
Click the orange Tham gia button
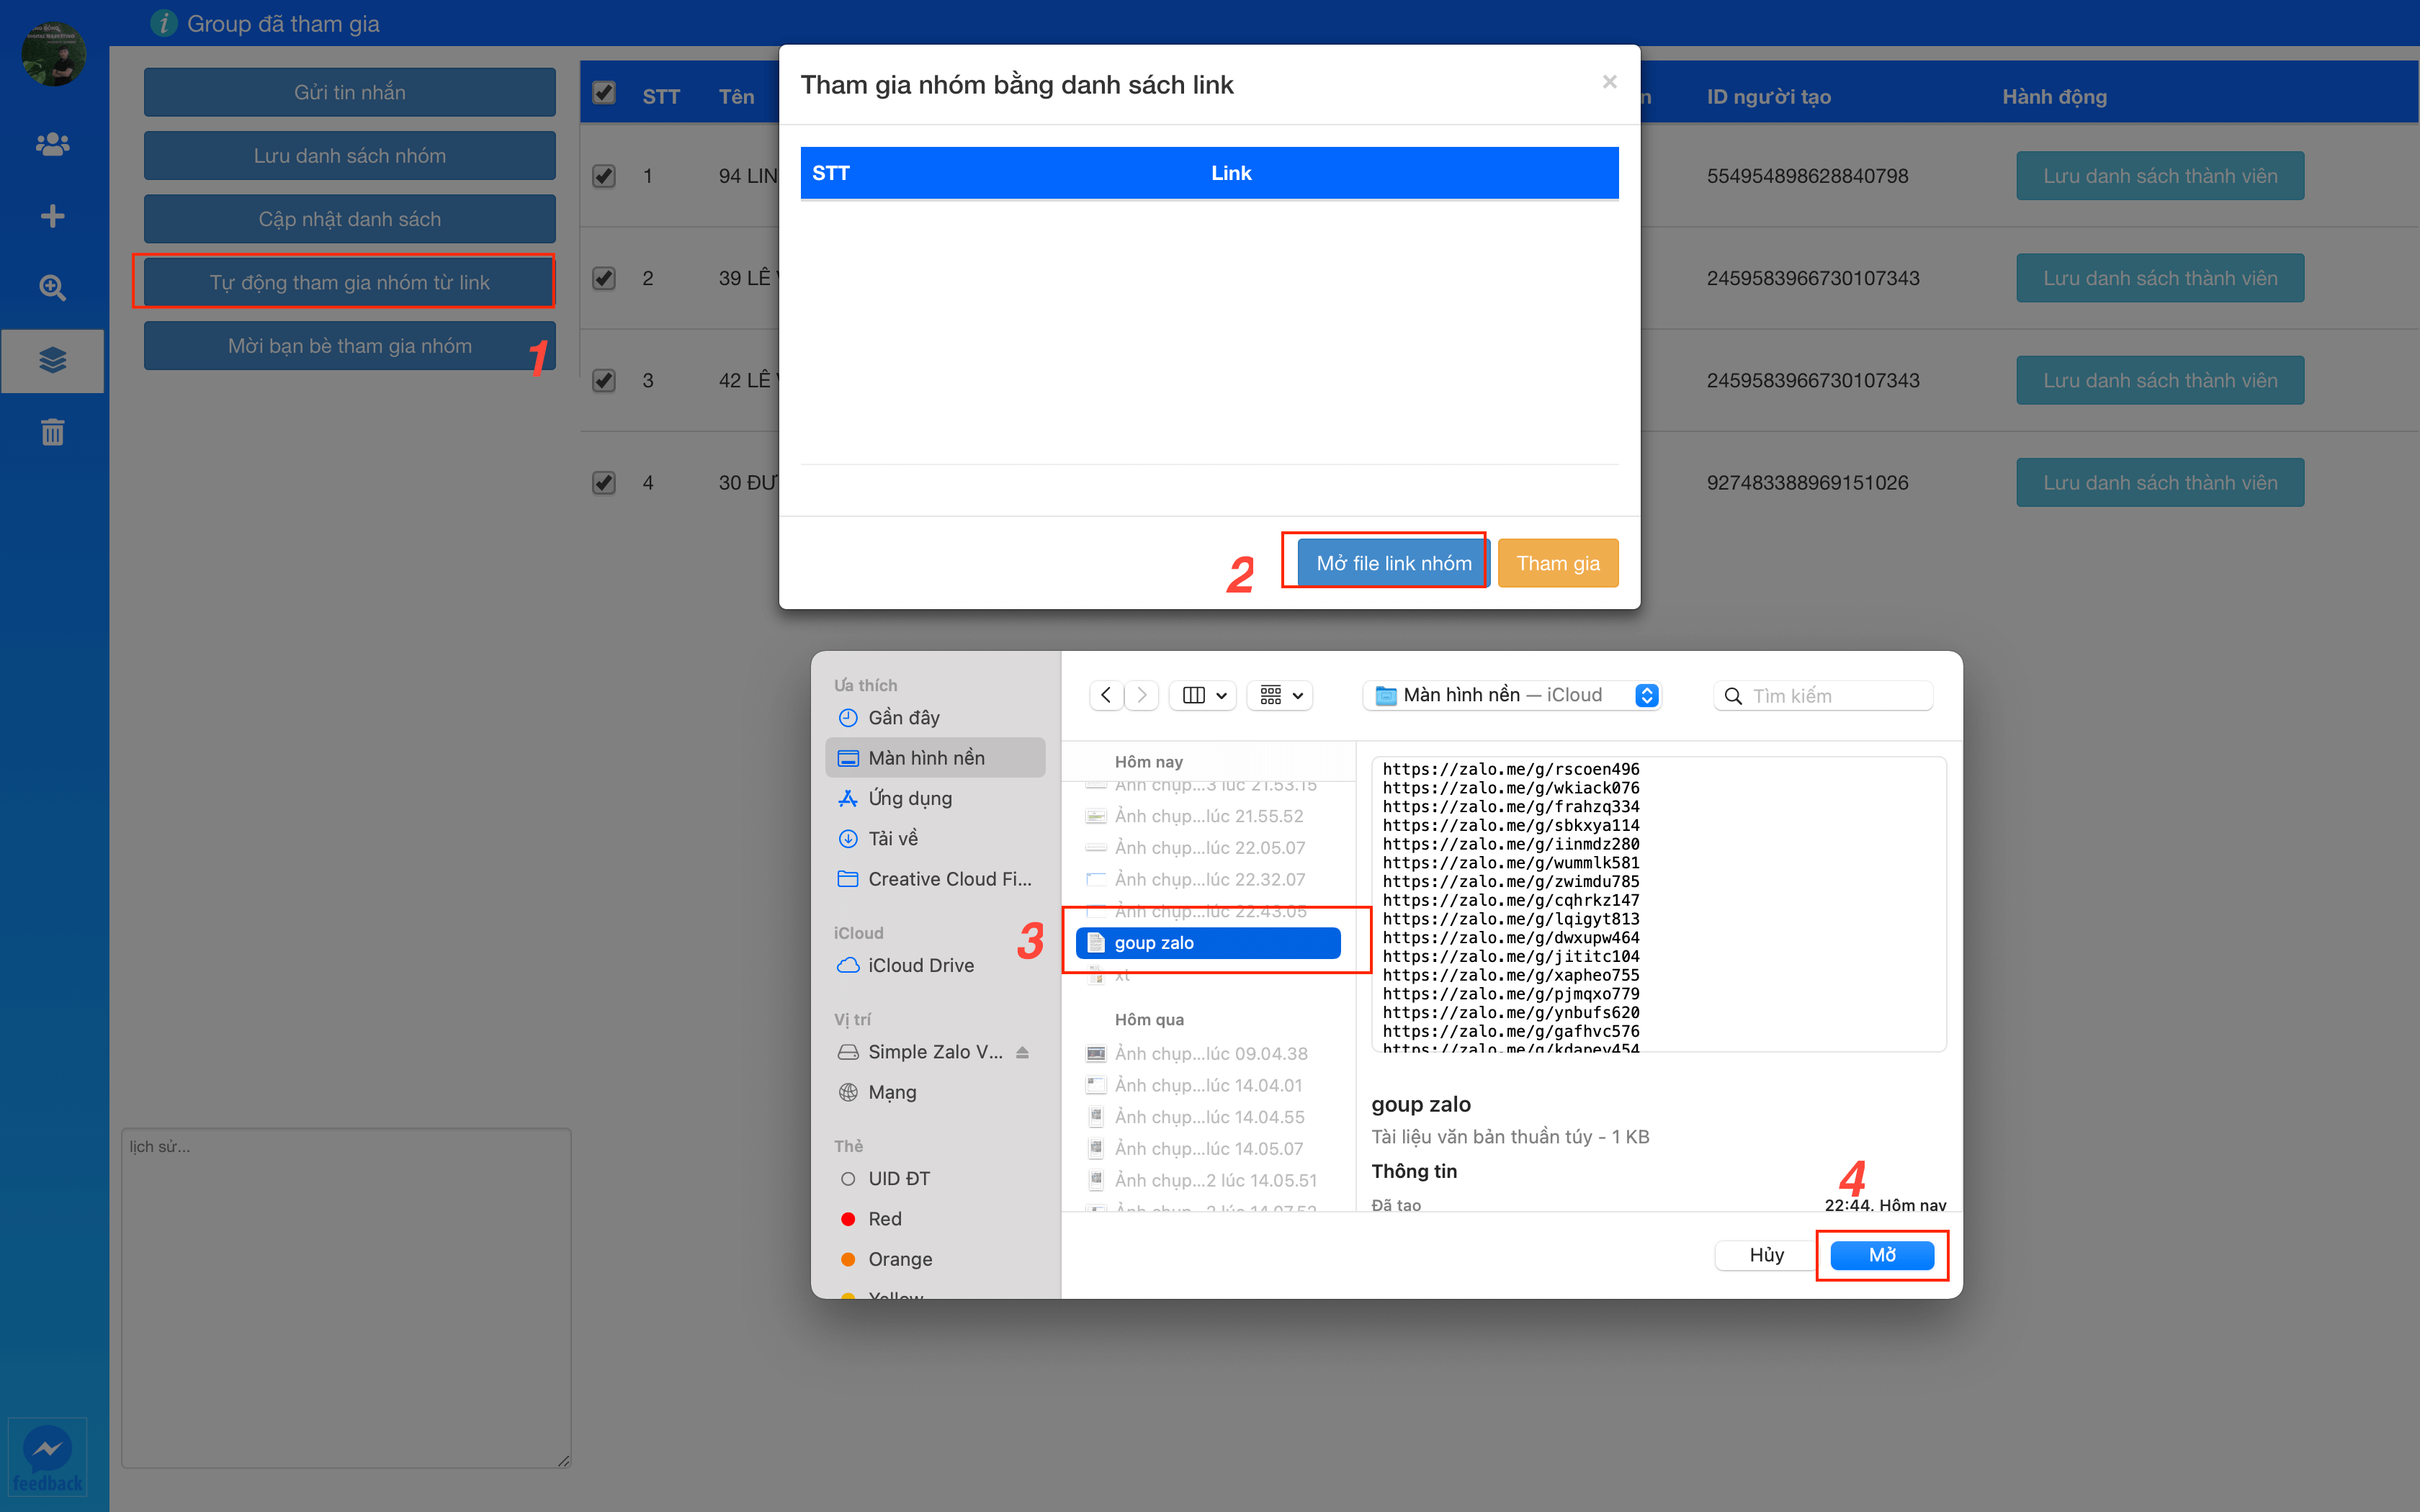click(x=1557, y=563)
